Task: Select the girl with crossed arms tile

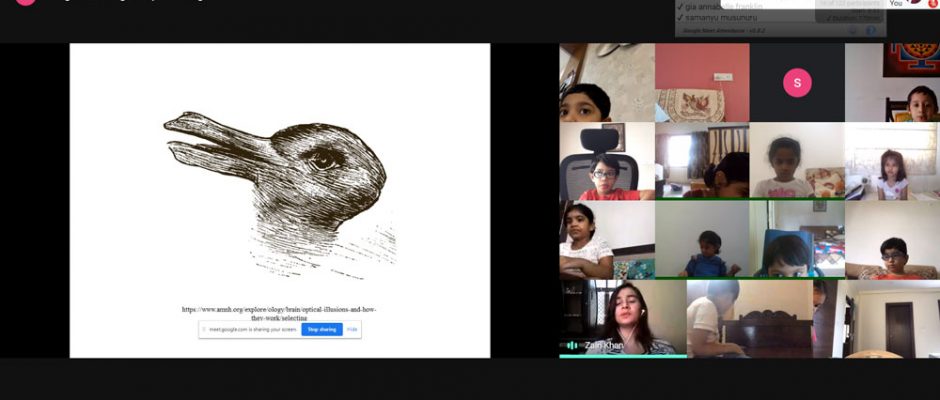Action: (607, 240)
